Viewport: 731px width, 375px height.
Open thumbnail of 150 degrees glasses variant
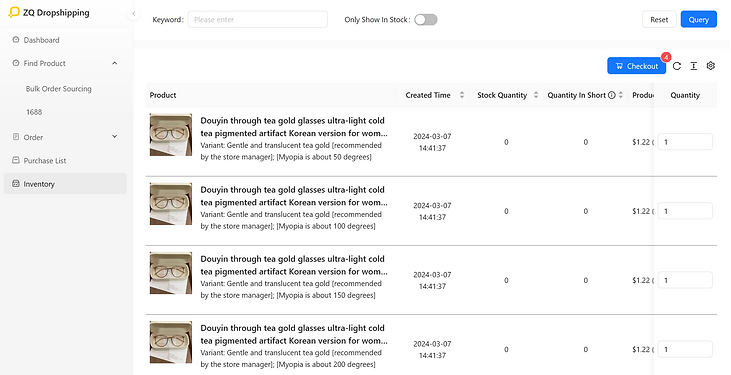pos(171,273)
